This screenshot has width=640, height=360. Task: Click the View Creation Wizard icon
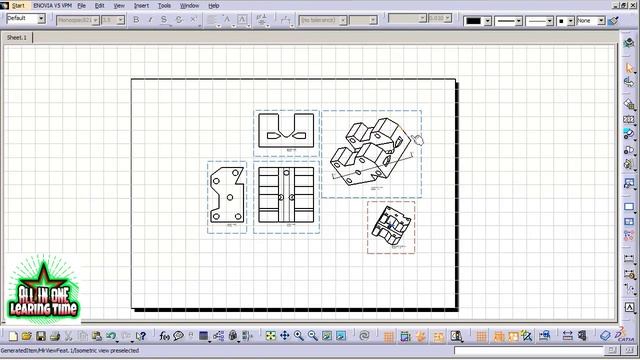tap(629, 183)
